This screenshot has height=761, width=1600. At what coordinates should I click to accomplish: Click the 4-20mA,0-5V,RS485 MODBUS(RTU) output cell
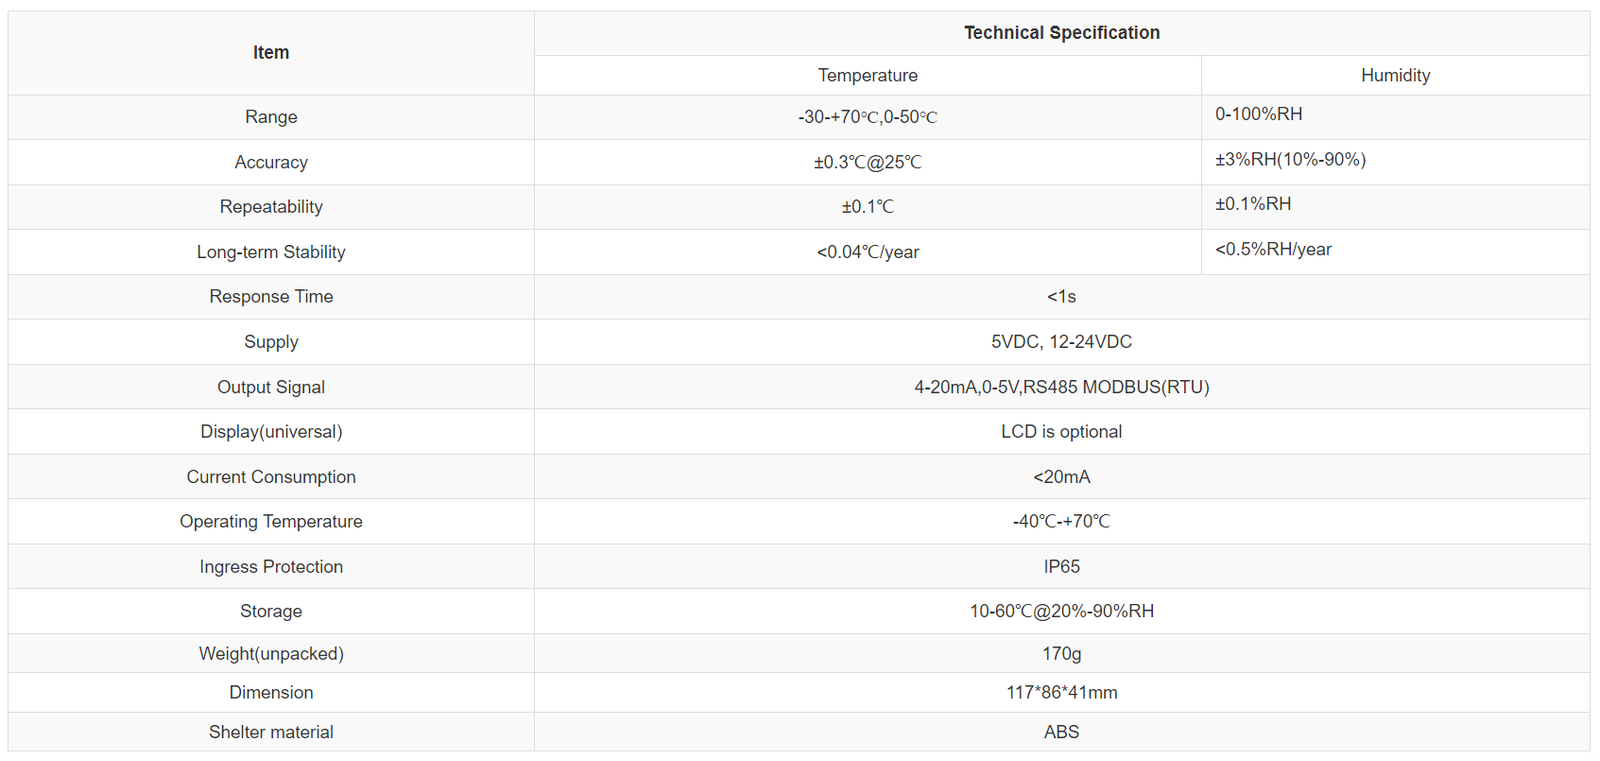(1061, 387)
